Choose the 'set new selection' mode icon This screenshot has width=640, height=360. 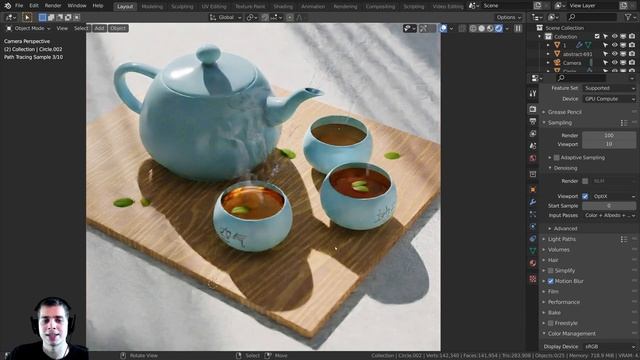[42, 18]
